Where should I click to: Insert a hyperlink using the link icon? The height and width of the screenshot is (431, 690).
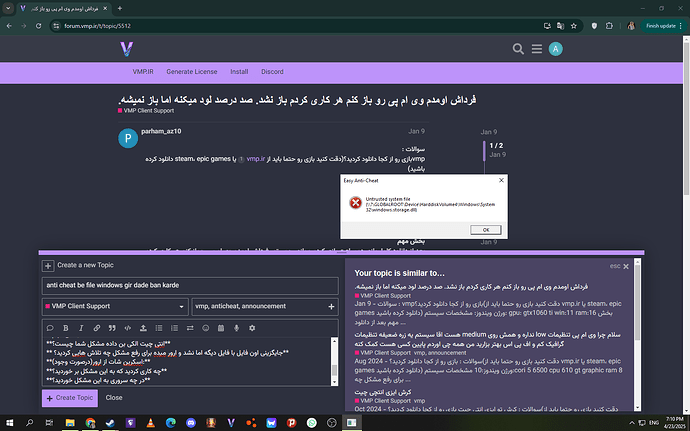96,328
